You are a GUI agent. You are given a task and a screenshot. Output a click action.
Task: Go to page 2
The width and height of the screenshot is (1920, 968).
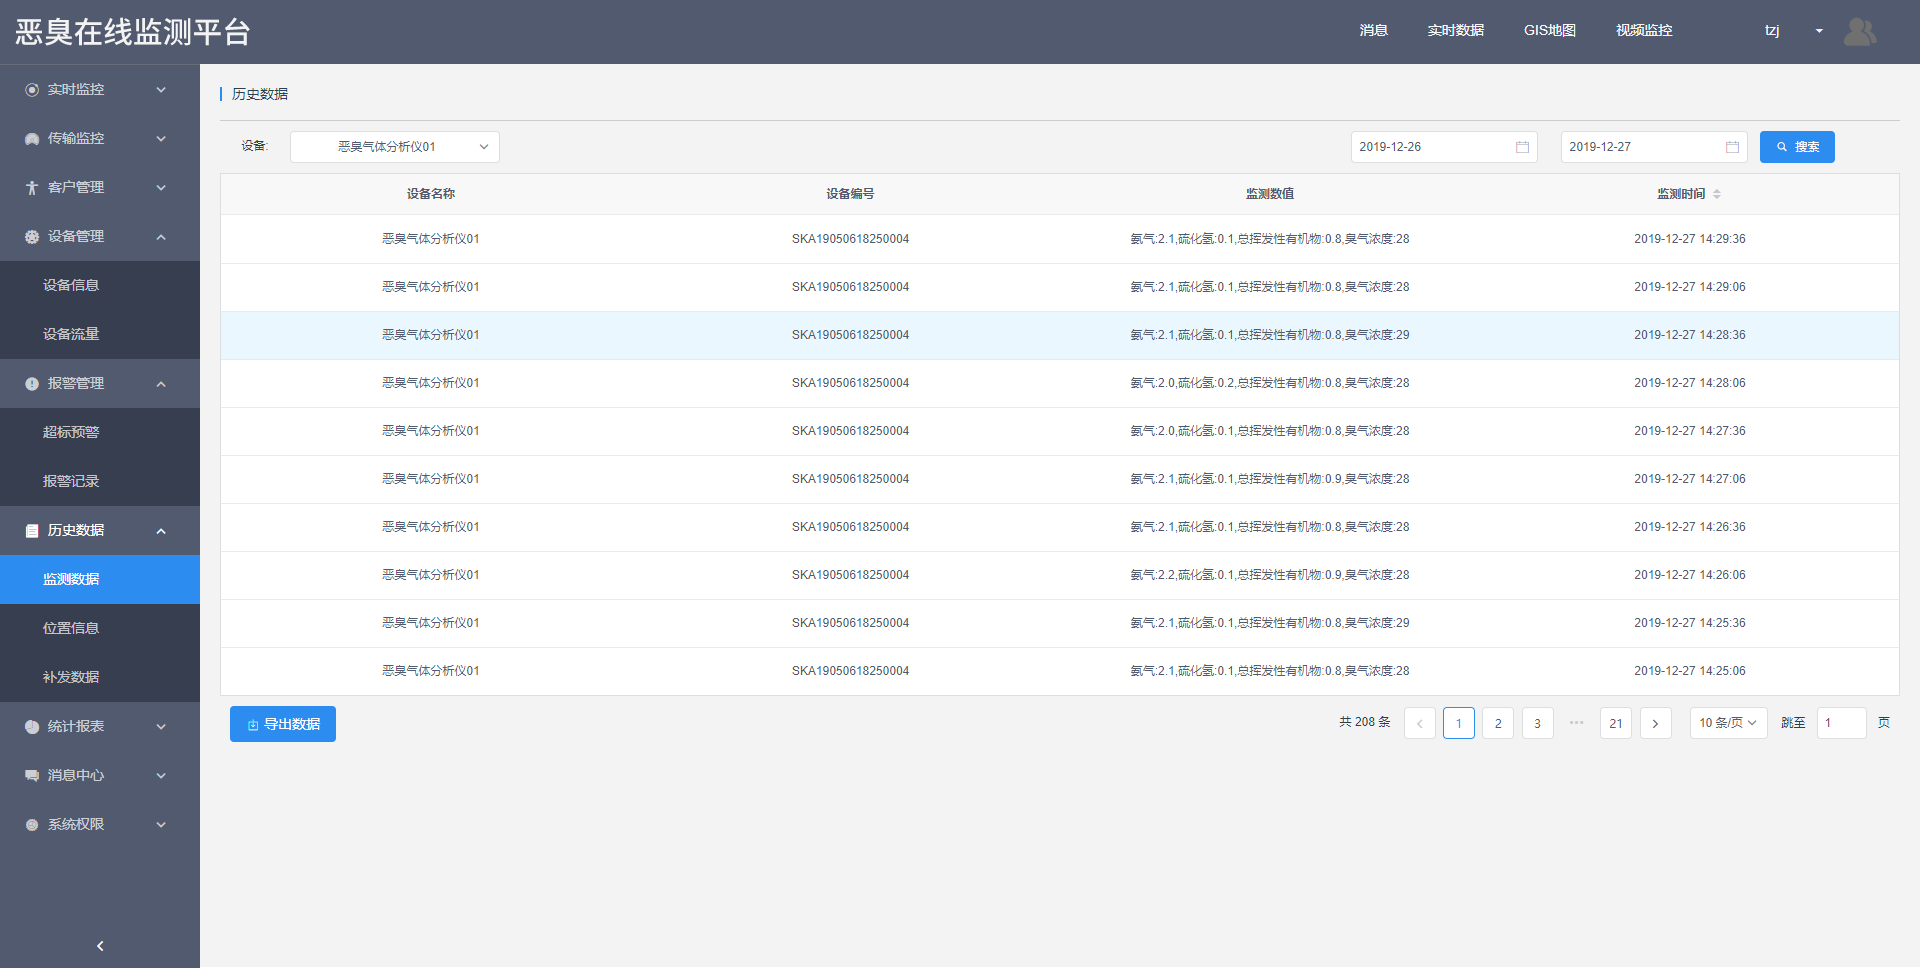1498,723
